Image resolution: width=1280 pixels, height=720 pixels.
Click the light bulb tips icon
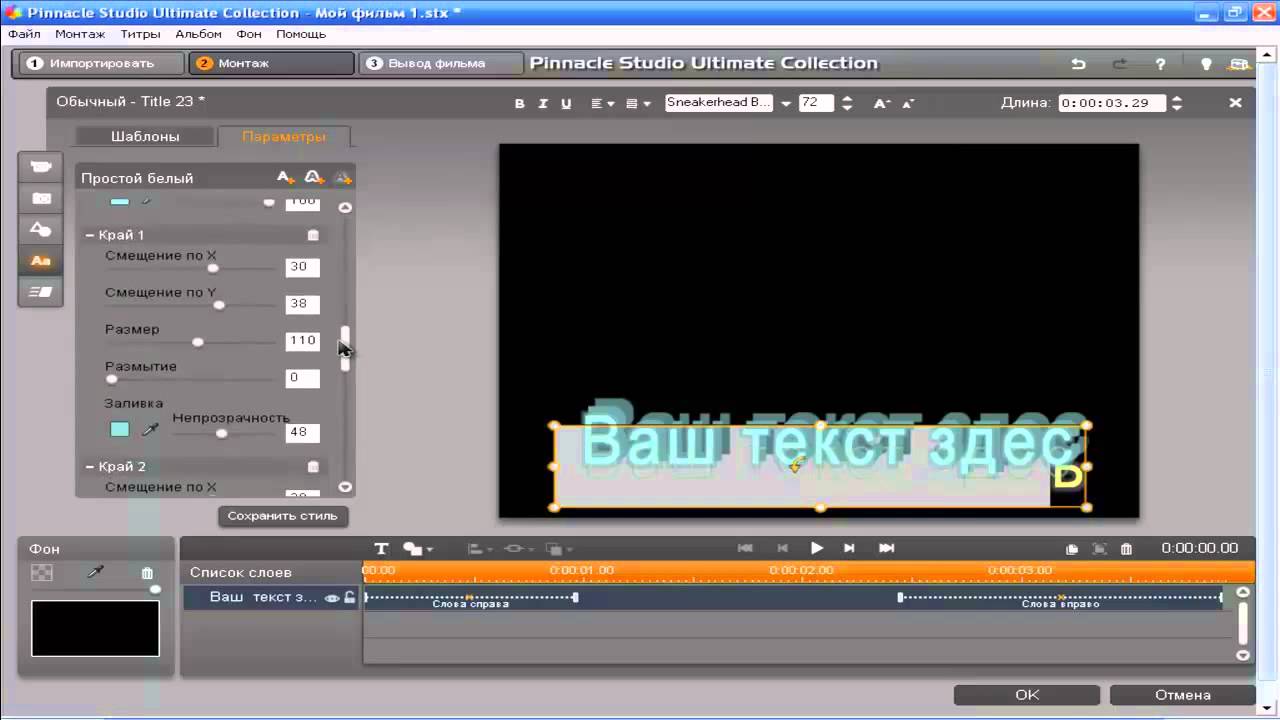pyautogui.click(x=1206, y=63)
